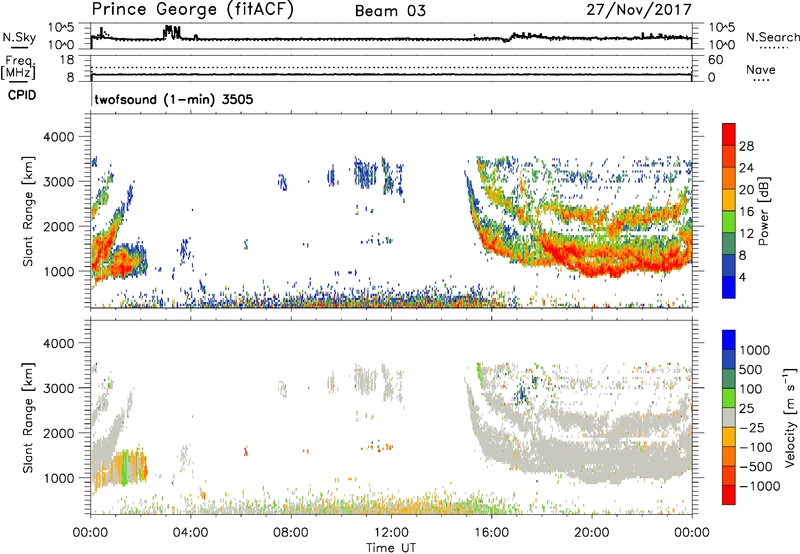Click the bottom red velocity segment below -1000

pos(729,495)
